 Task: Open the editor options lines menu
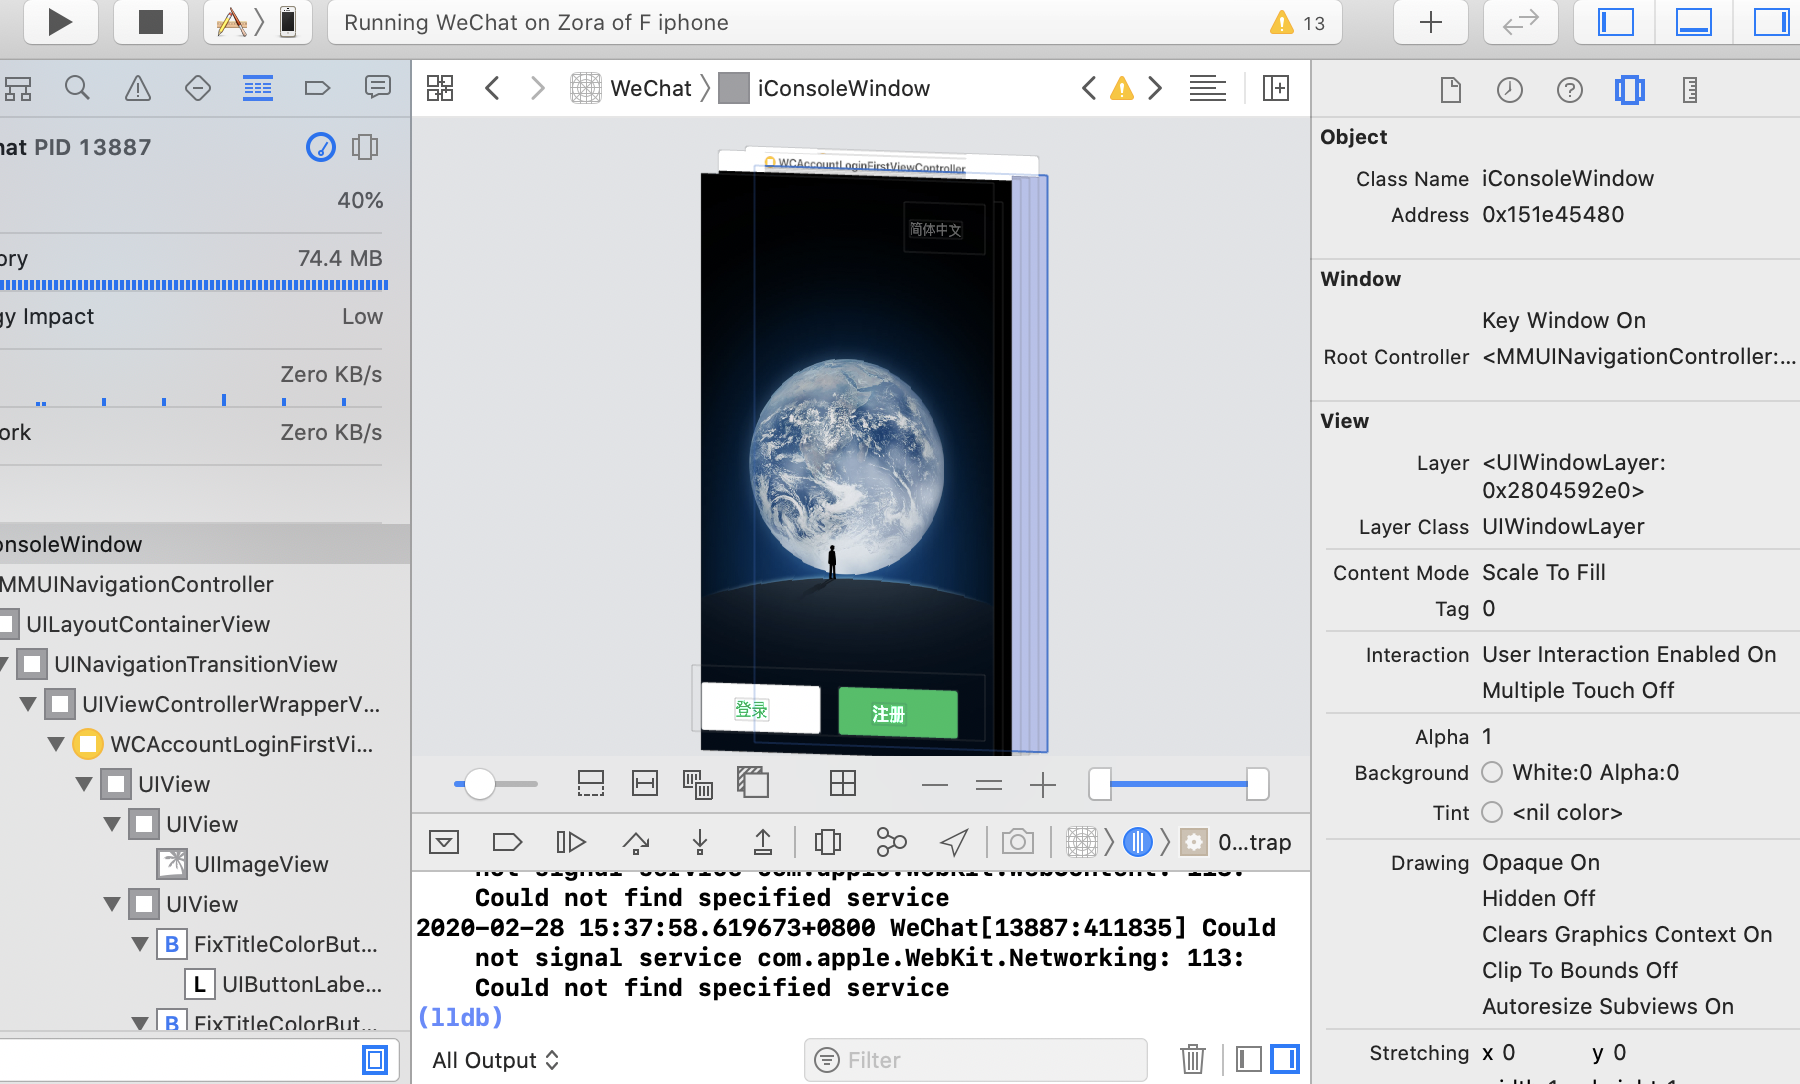point(1207,88)
